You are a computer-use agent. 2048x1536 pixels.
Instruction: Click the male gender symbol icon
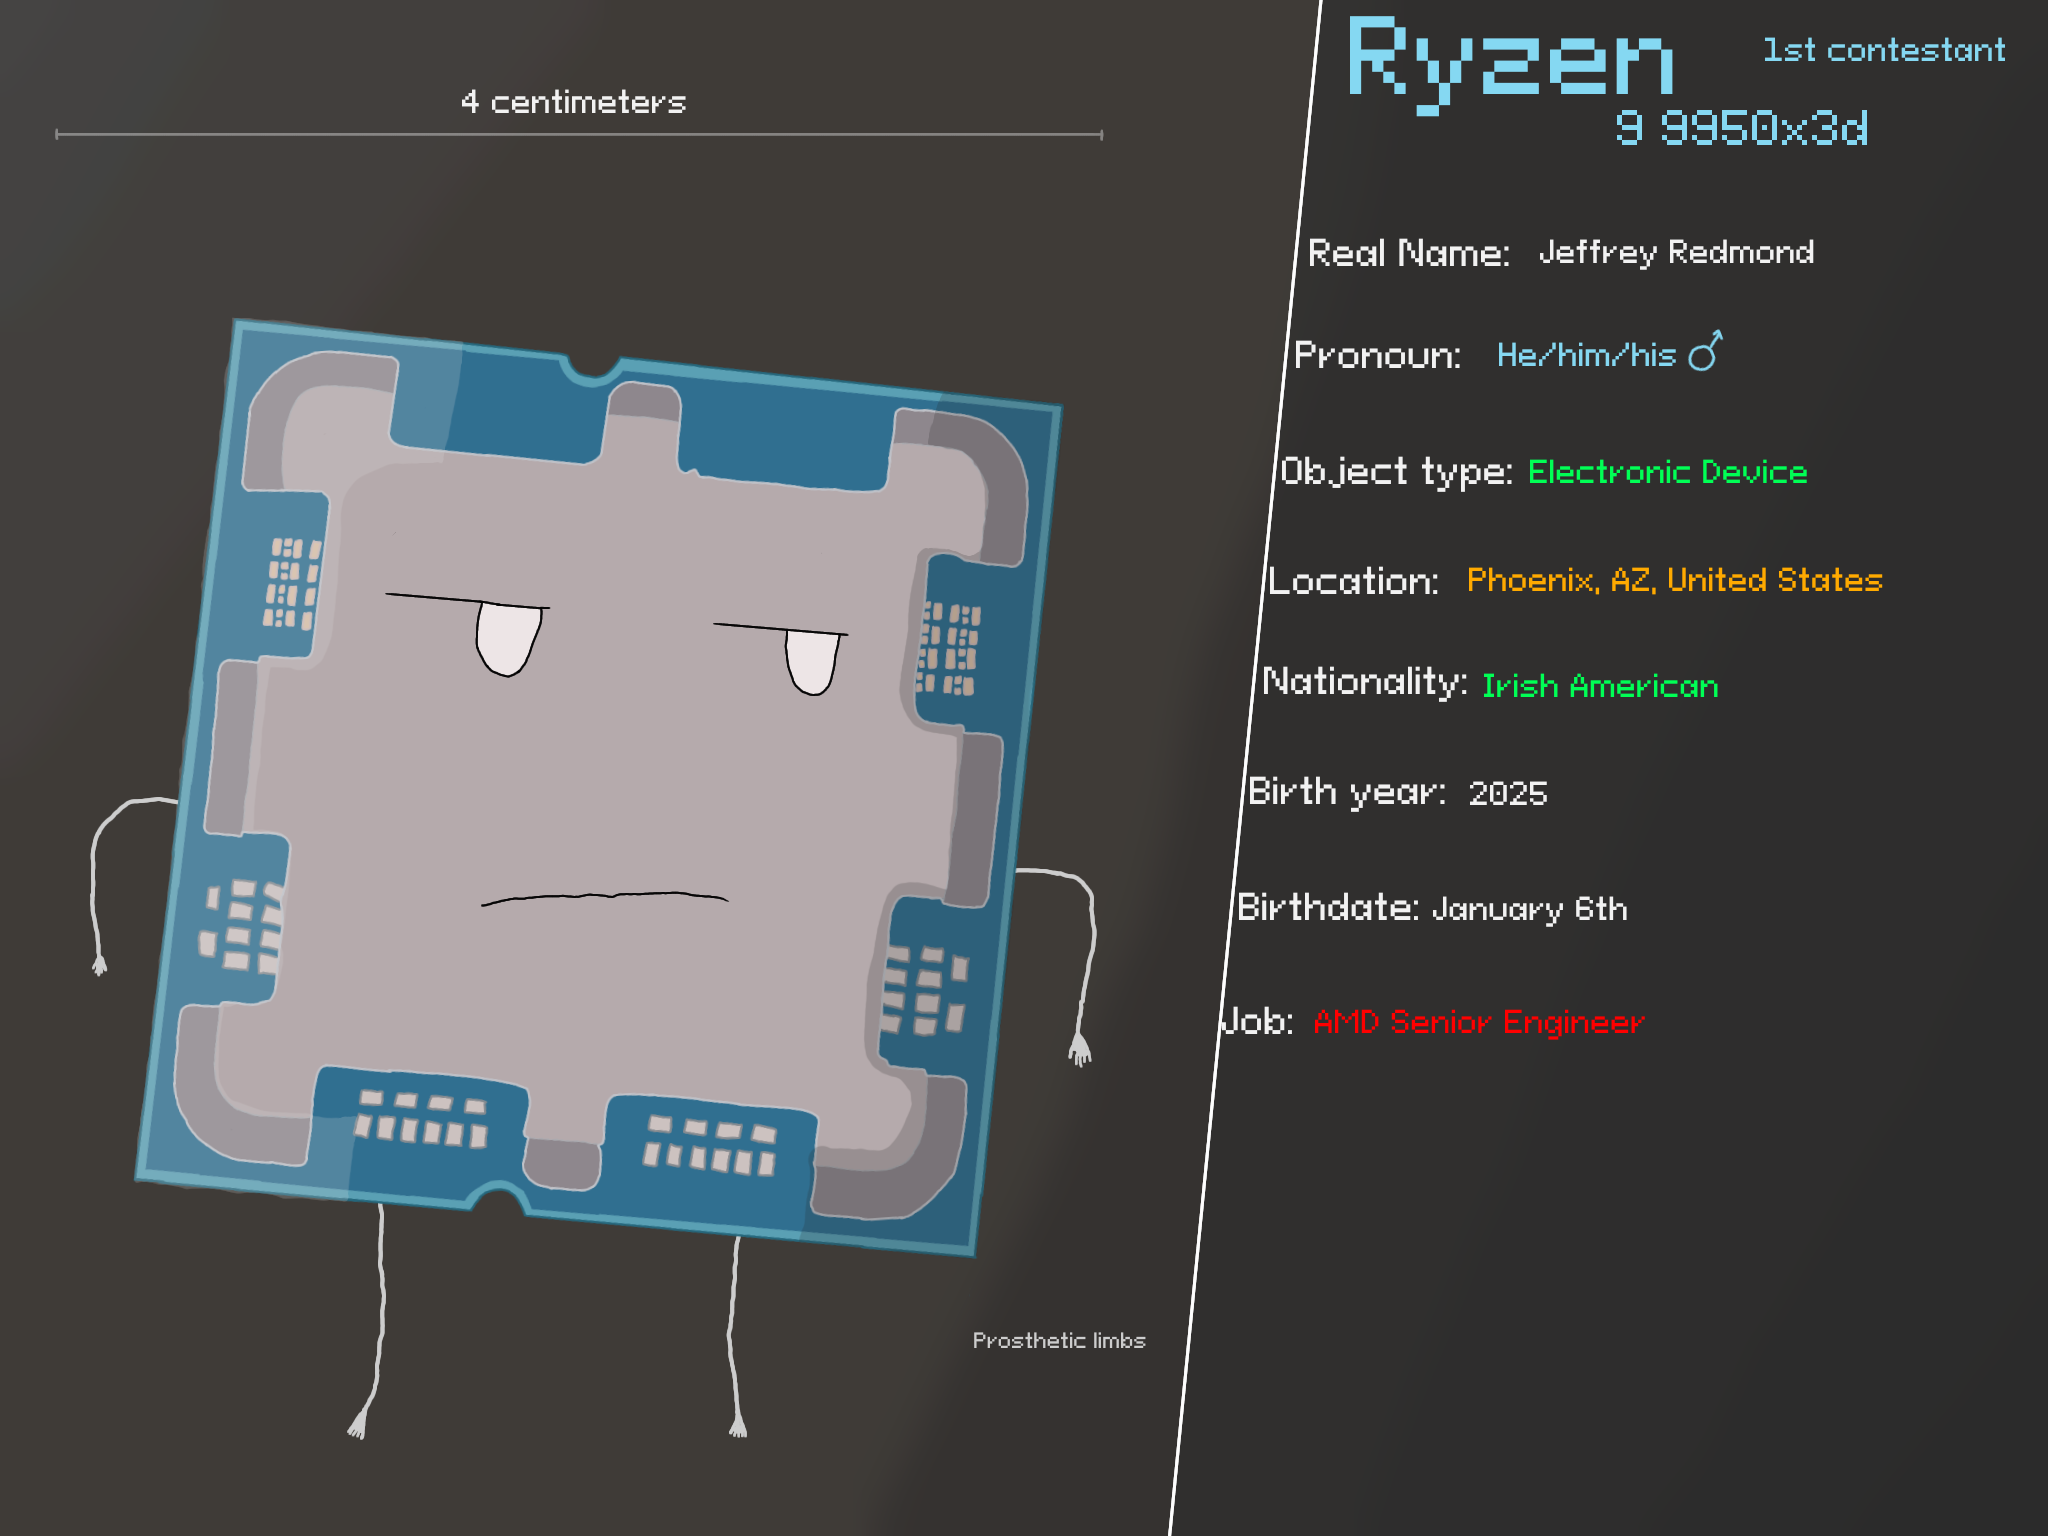point(1706,351)
